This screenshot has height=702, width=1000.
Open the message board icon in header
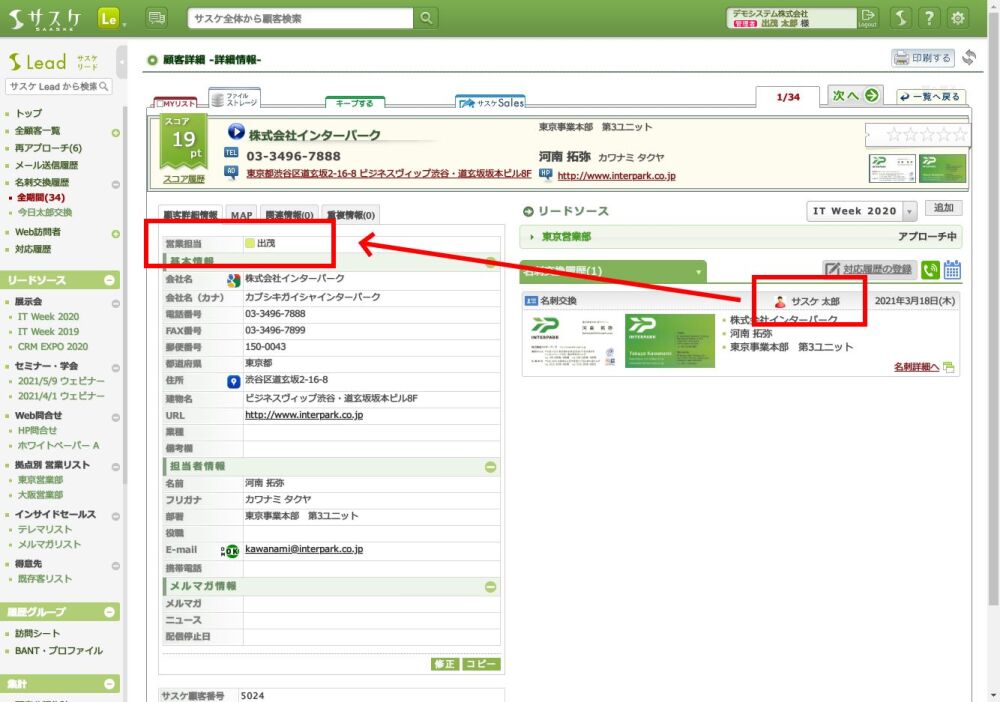tap(156, 18)
